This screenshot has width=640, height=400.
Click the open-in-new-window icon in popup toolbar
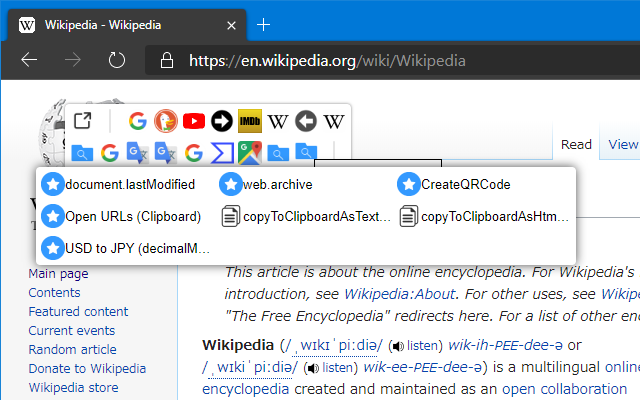tap(83, 122)
